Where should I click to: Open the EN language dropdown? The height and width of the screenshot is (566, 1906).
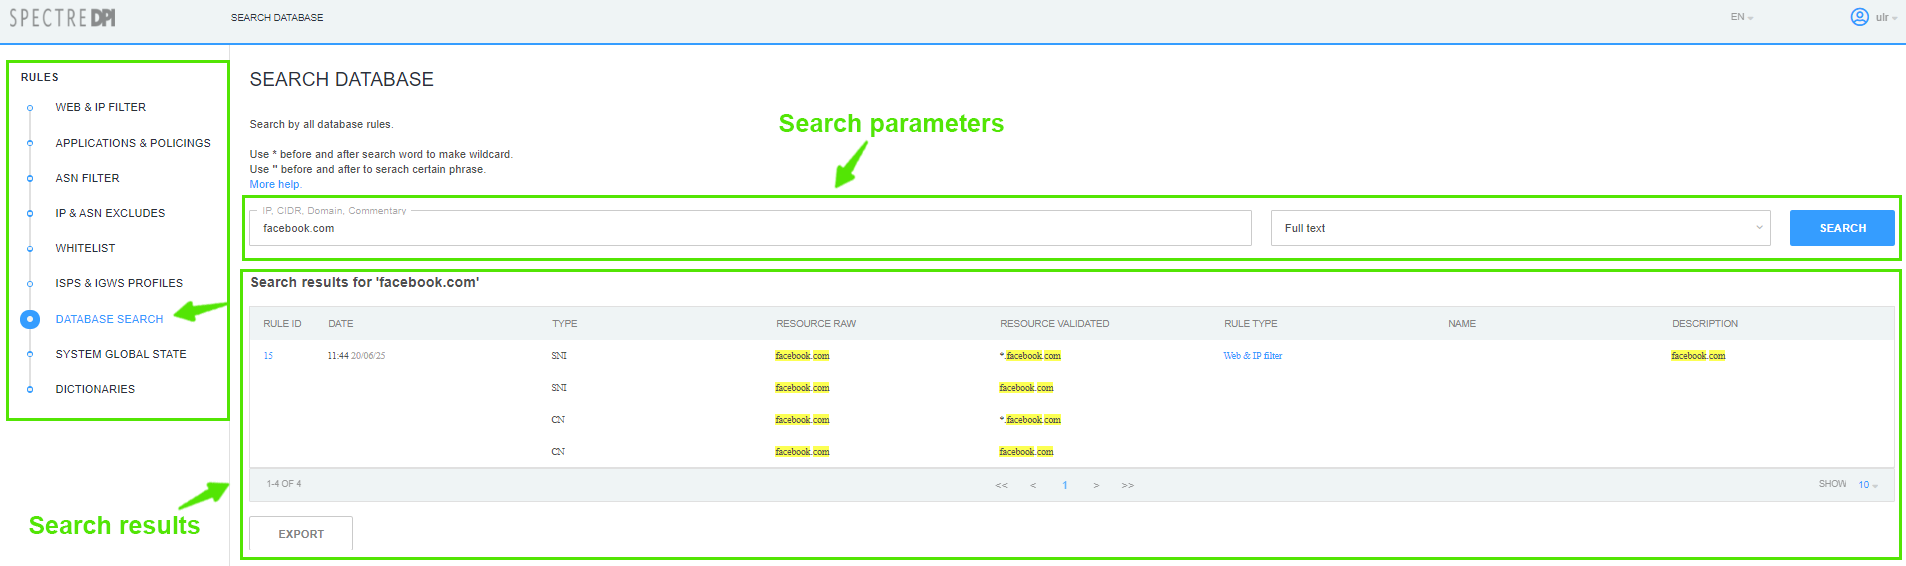tap(1741, 17)
